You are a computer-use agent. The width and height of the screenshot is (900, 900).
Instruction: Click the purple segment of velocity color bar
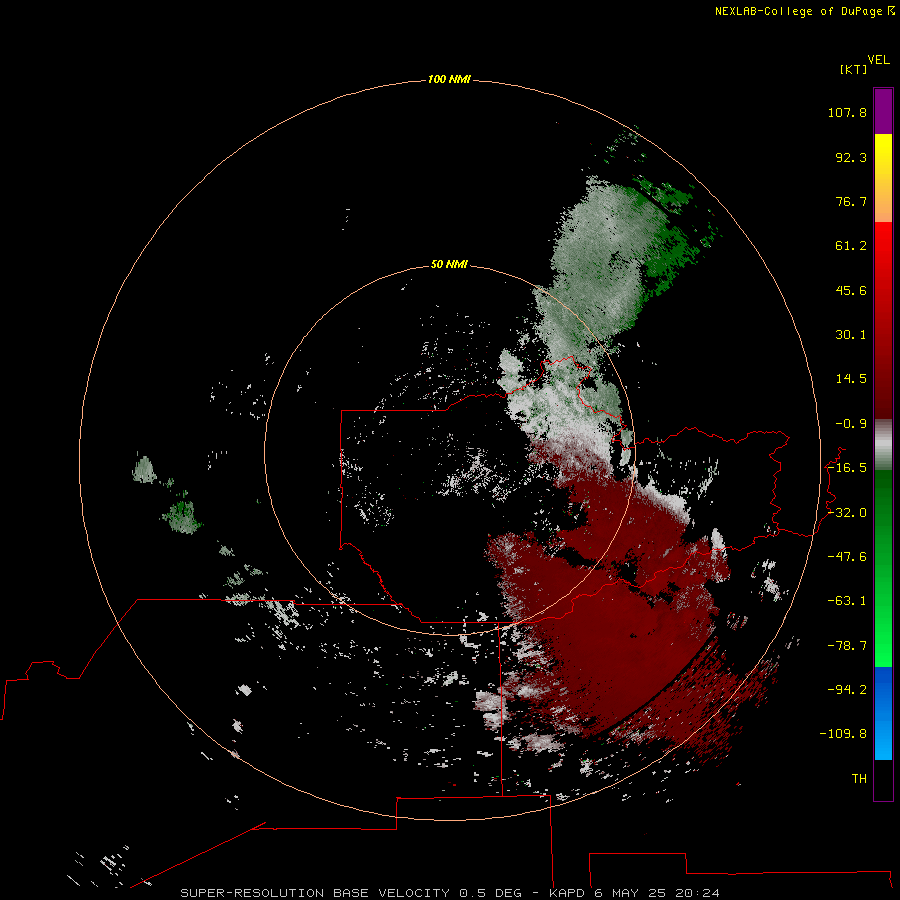pyautogui.click(x=883, y=111)
